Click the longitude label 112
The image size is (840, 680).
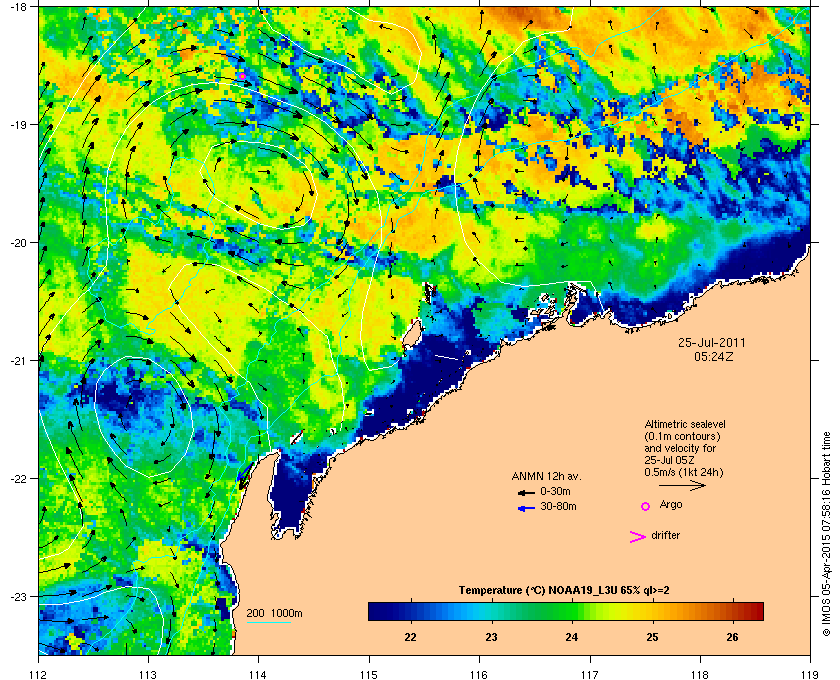coord(39,675)
